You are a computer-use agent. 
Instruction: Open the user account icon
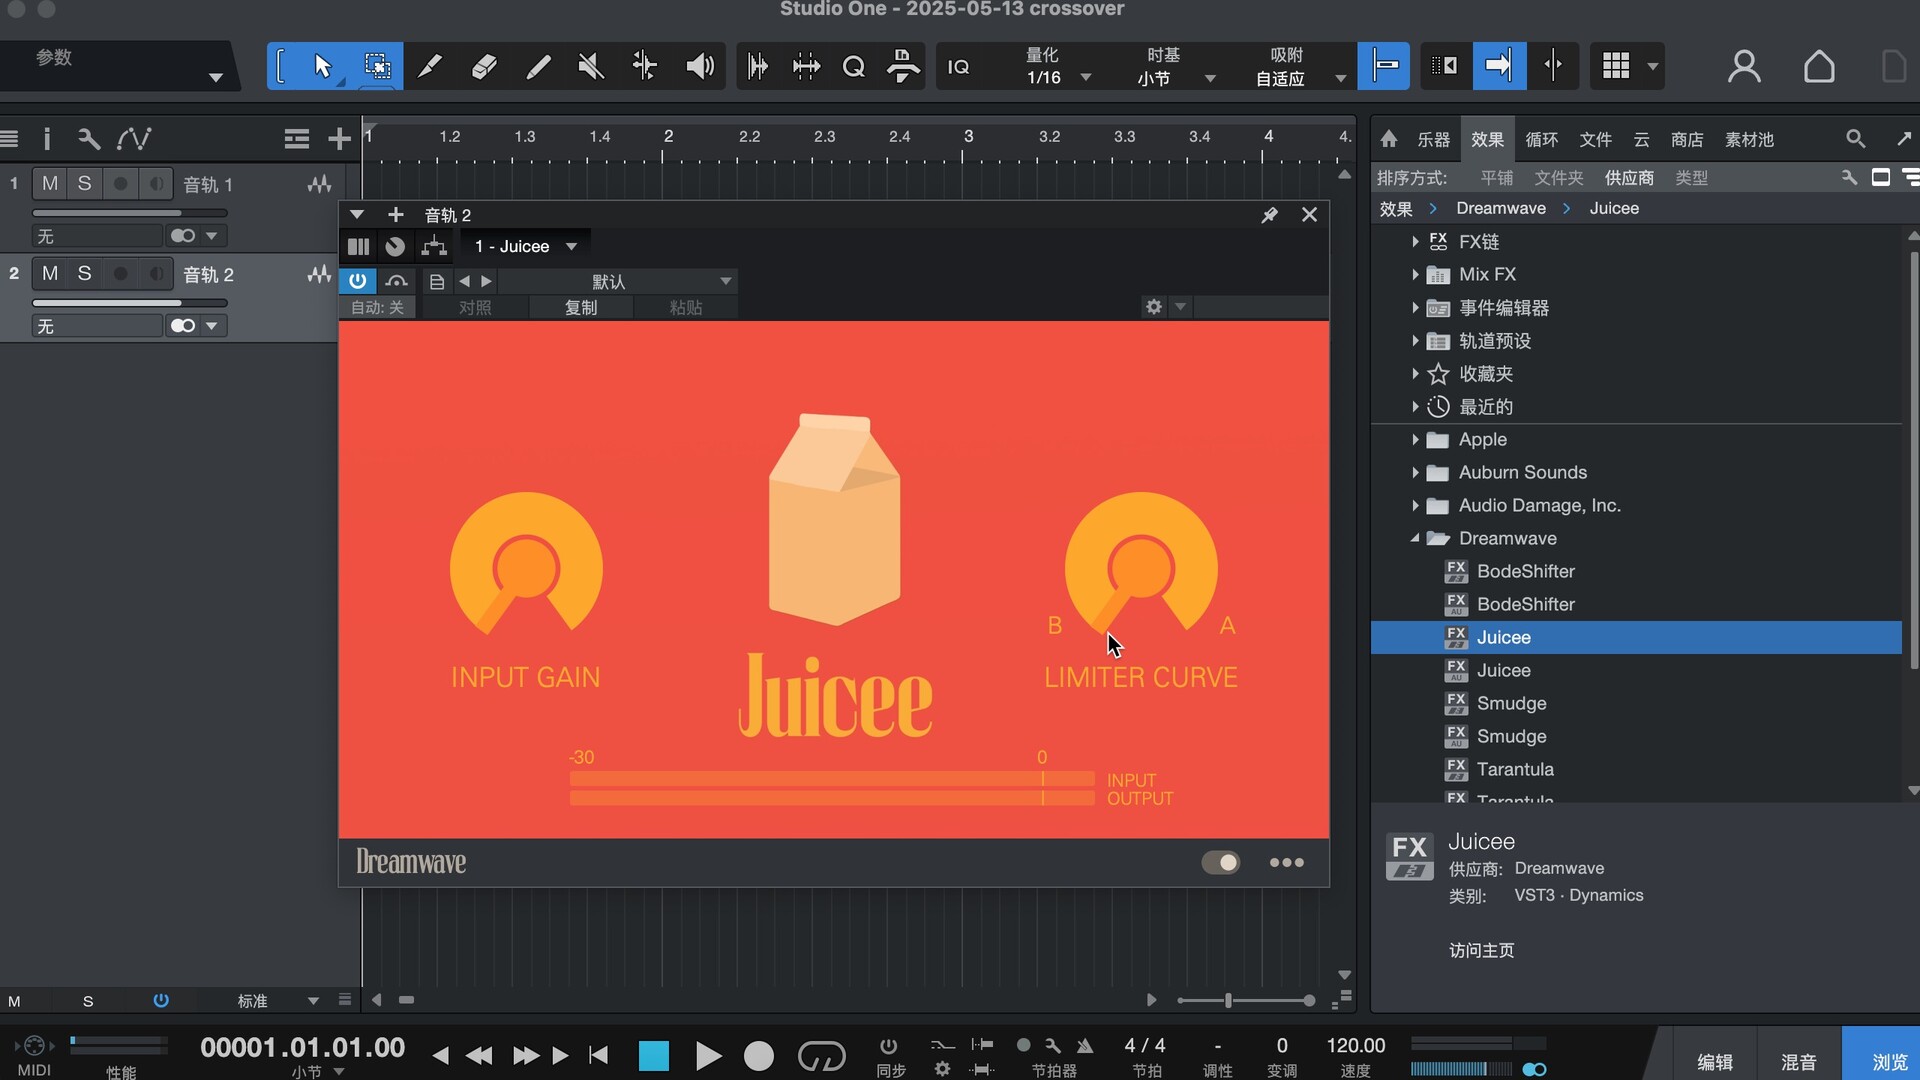1744,66
